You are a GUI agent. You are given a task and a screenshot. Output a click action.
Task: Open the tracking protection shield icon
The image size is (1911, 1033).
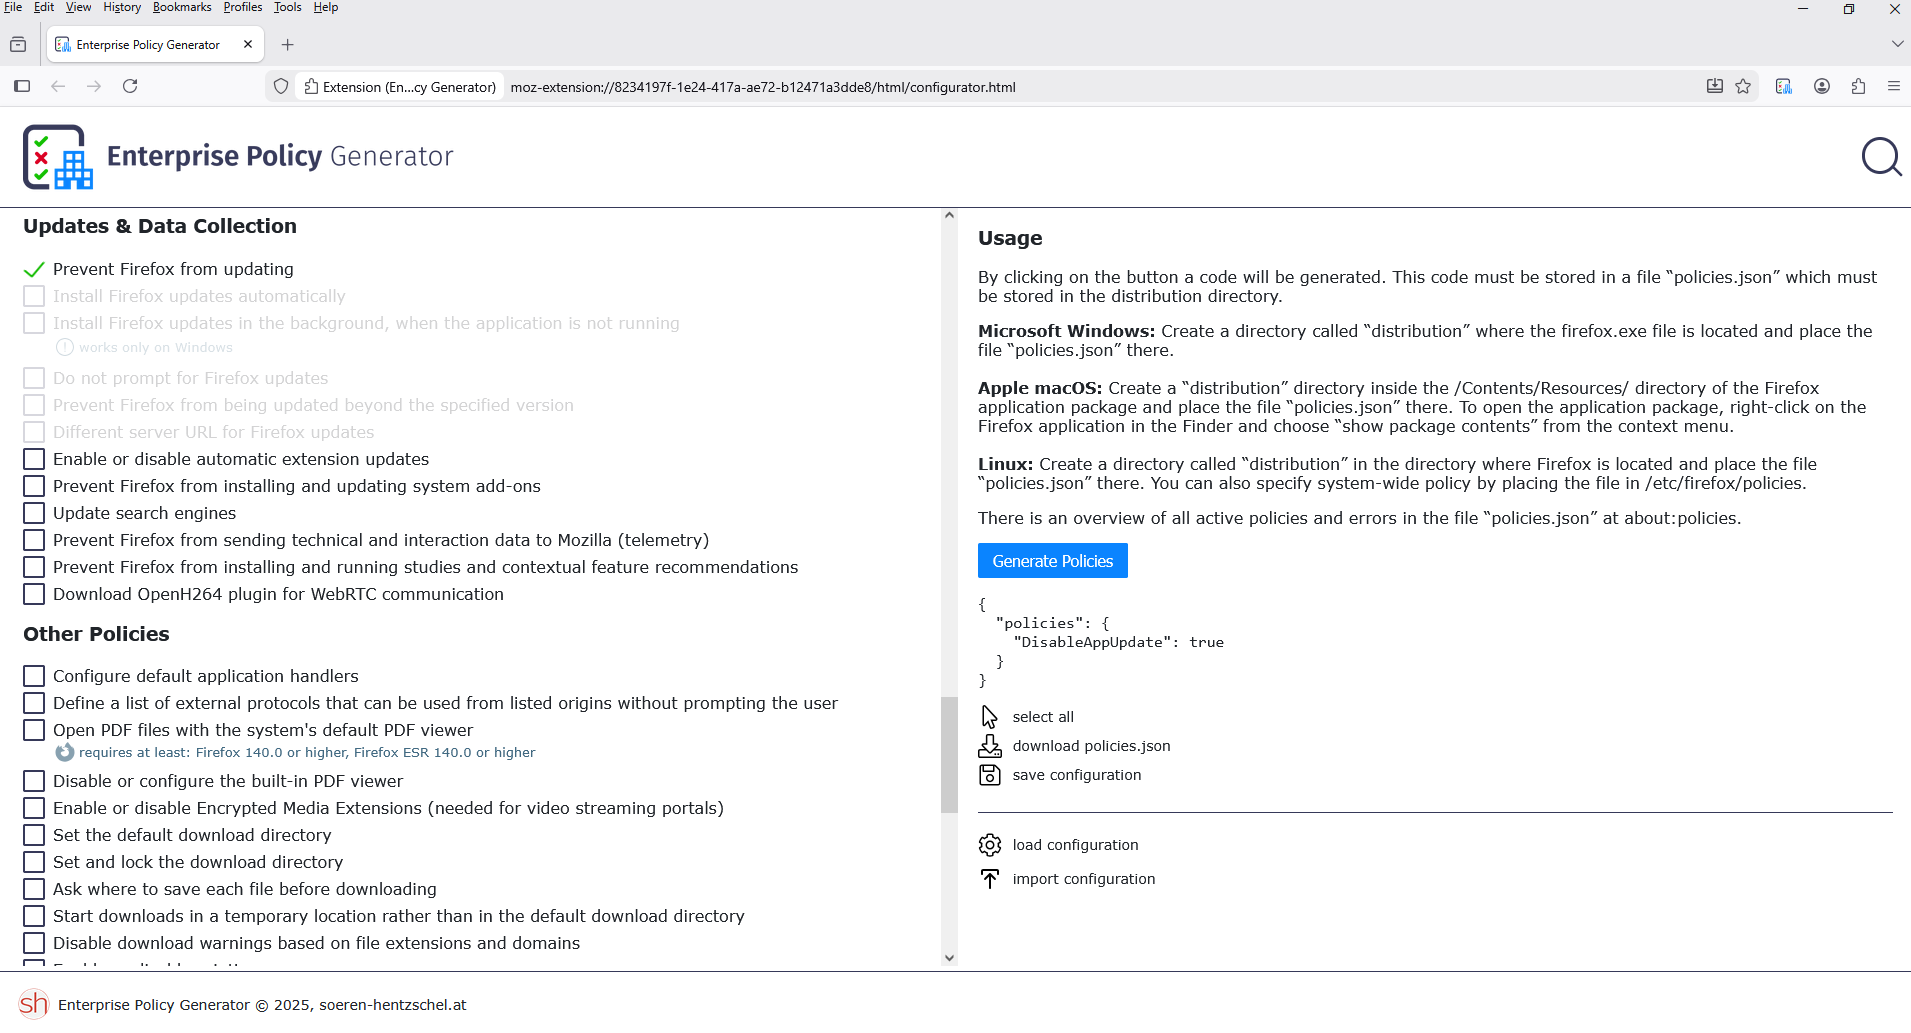281,87
